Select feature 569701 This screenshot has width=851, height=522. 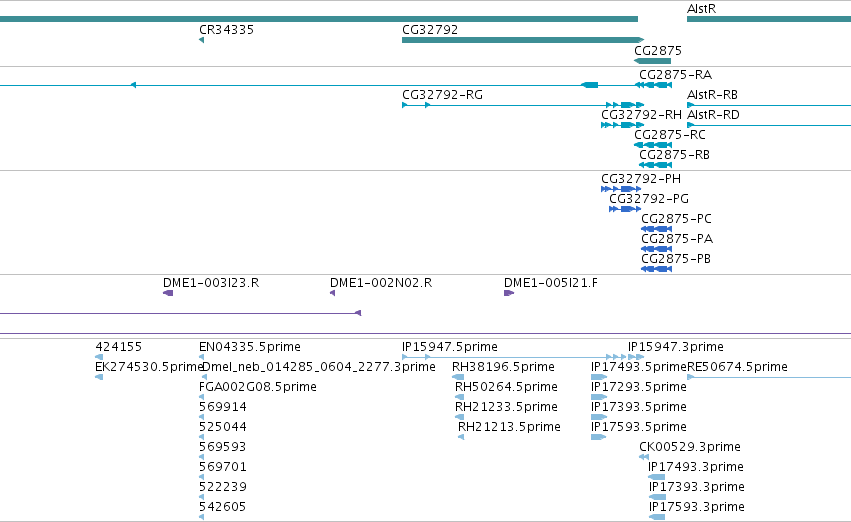(x=223, y=467)
